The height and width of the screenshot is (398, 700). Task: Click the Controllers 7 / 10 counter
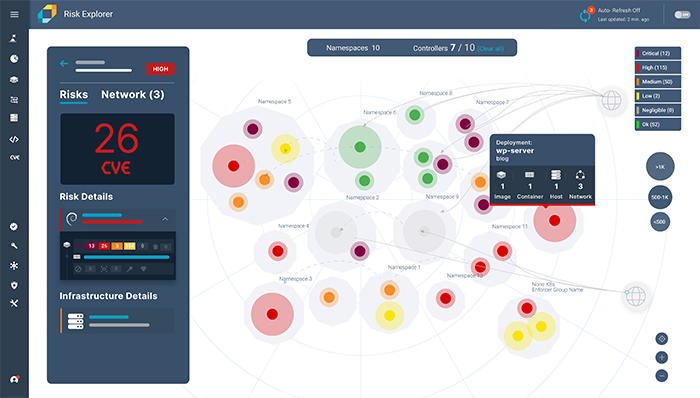coord(444,48)
